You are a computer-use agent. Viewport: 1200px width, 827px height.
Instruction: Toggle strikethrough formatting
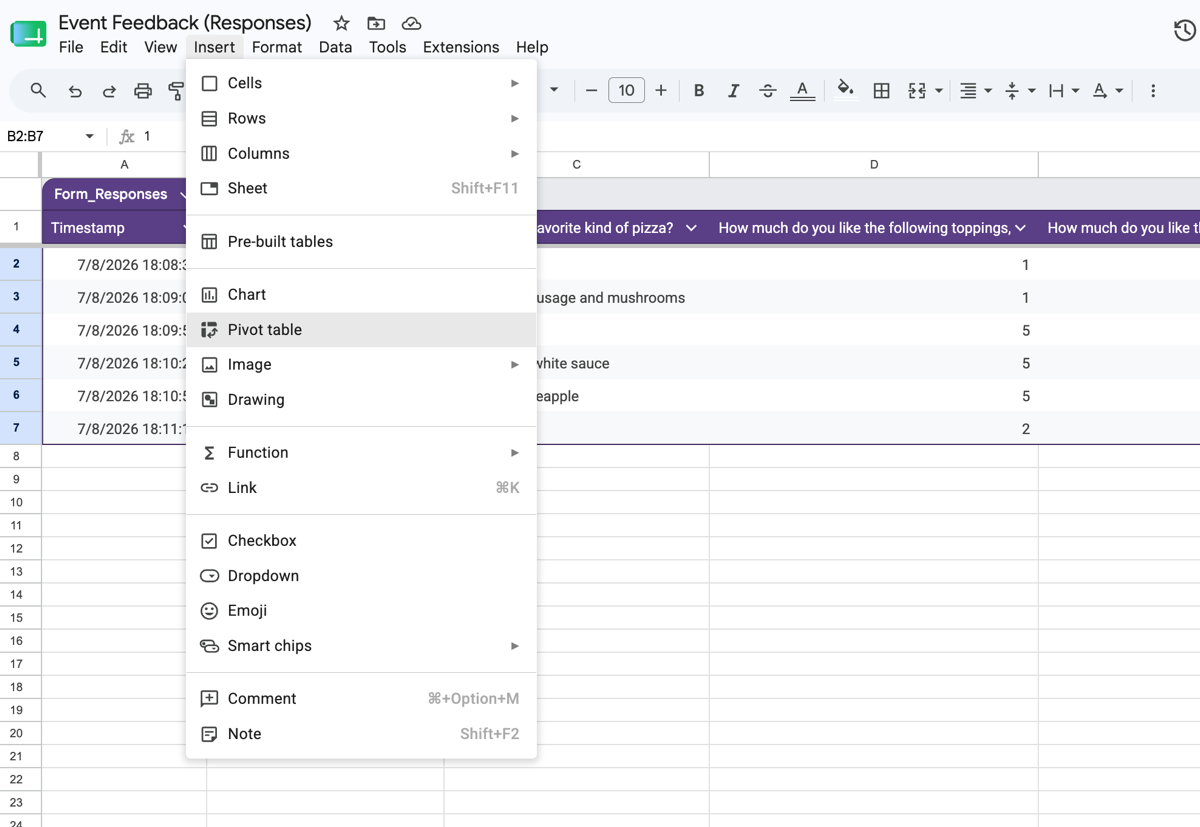[767, 91]
